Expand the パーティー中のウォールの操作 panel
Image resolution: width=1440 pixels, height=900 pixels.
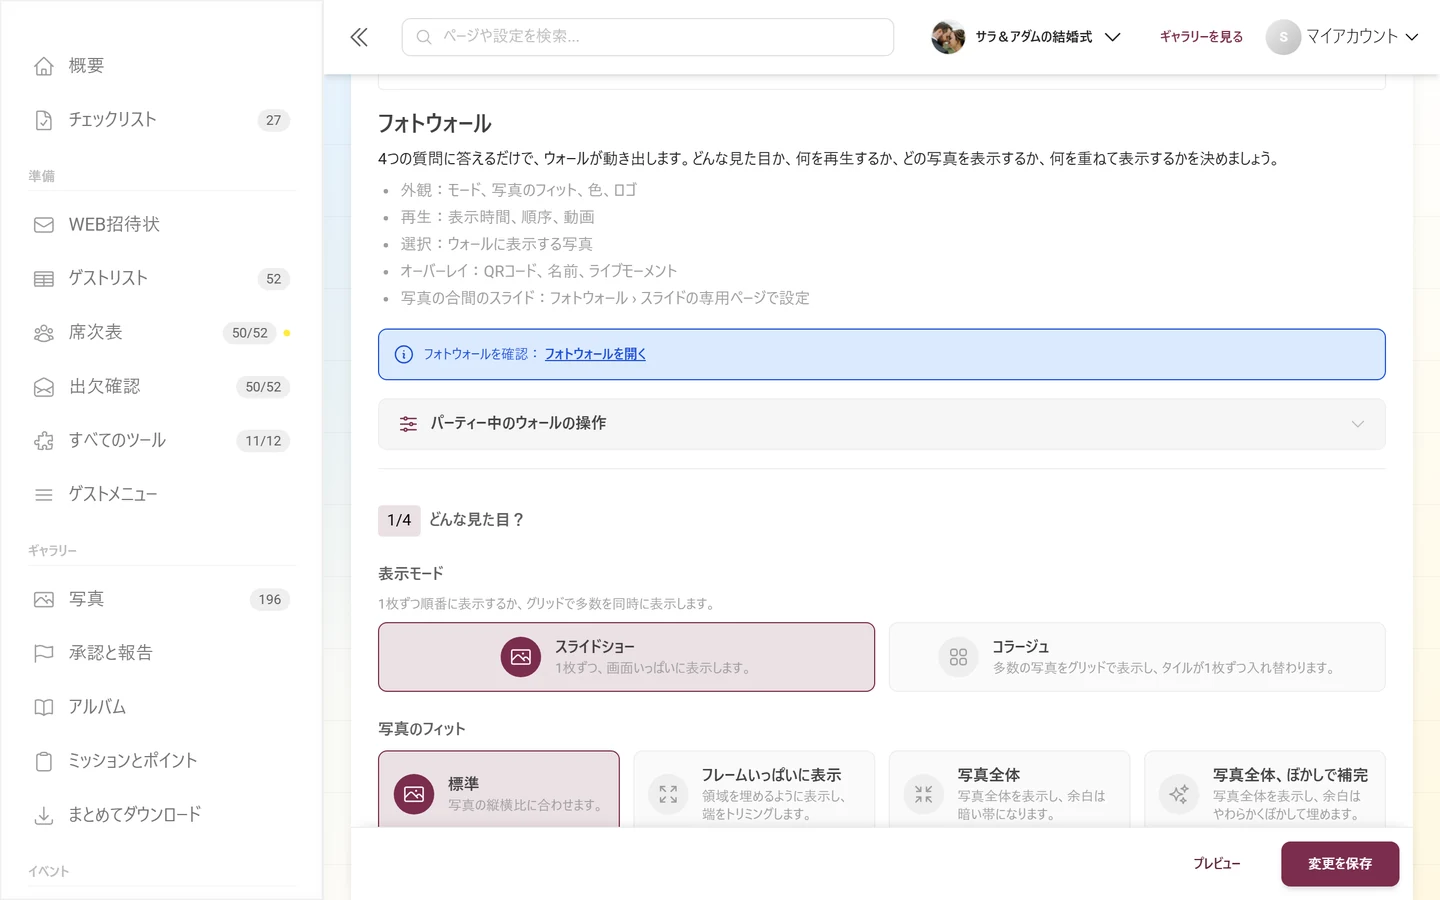coord(882,424)
